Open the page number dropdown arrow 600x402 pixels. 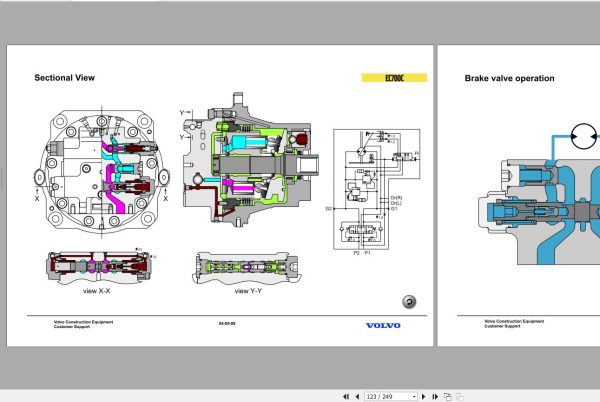tap(414, 397)
